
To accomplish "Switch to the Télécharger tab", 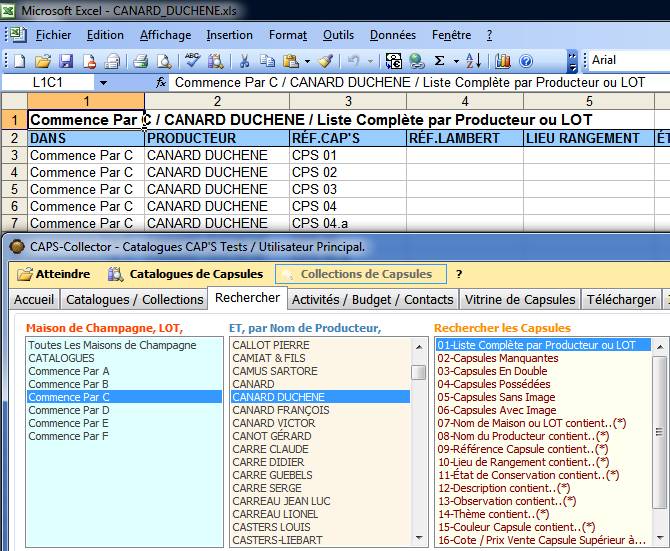I will pos(621,299).
